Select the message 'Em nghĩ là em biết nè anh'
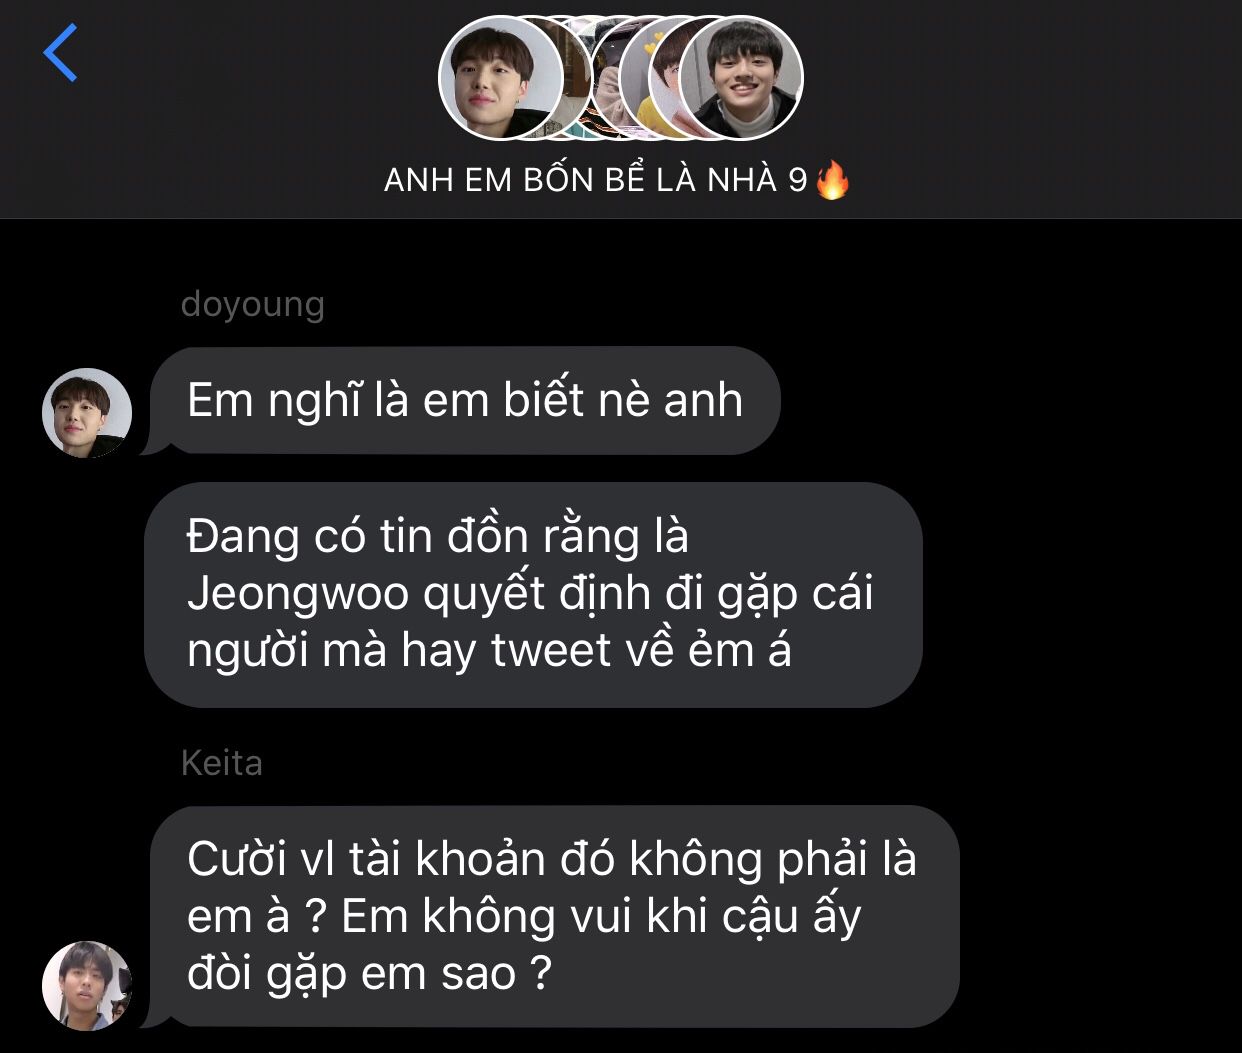This screenshot has width=1242, height=1053. [x=465, y=401]
